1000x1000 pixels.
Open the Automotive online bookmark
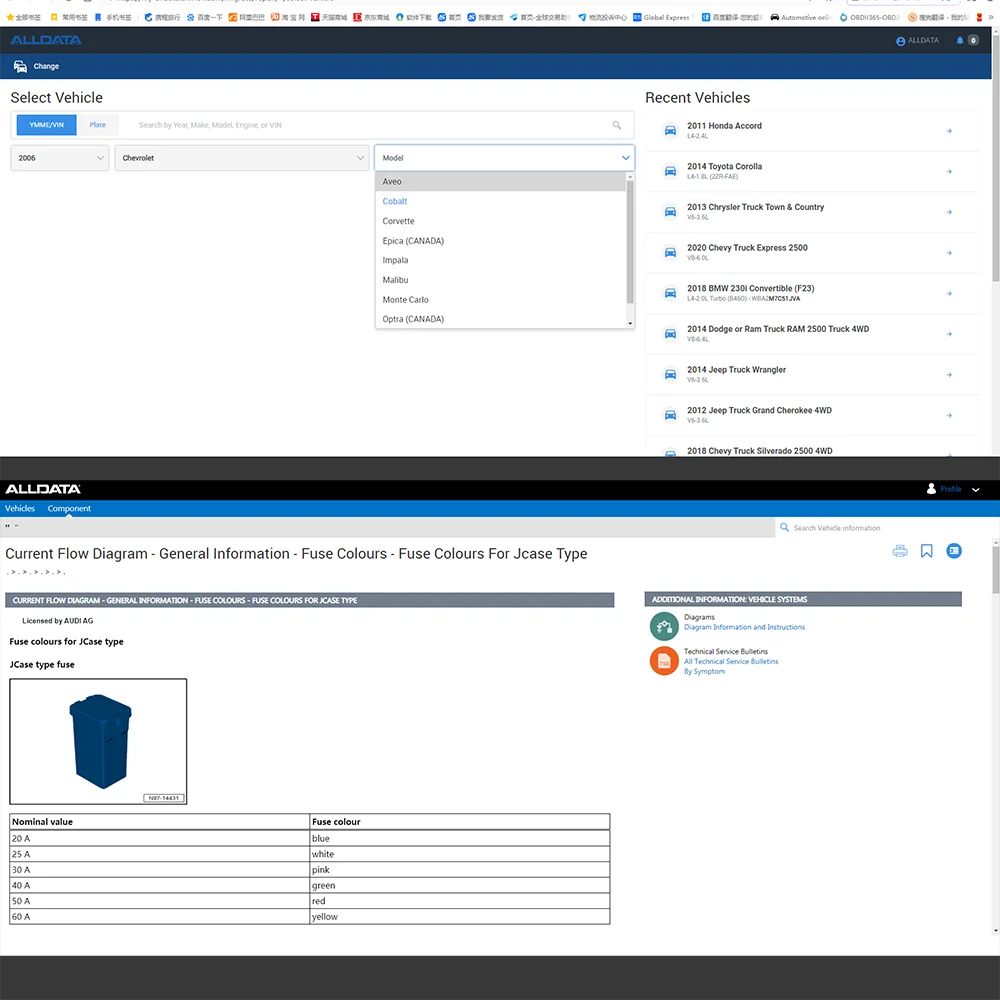coord(800,17)
